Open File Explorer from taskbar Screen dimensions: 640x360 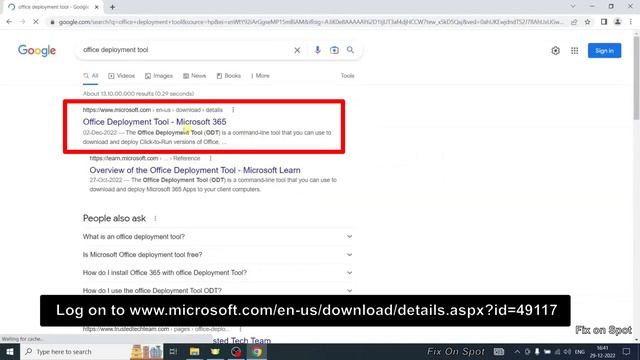coord(194,351)
